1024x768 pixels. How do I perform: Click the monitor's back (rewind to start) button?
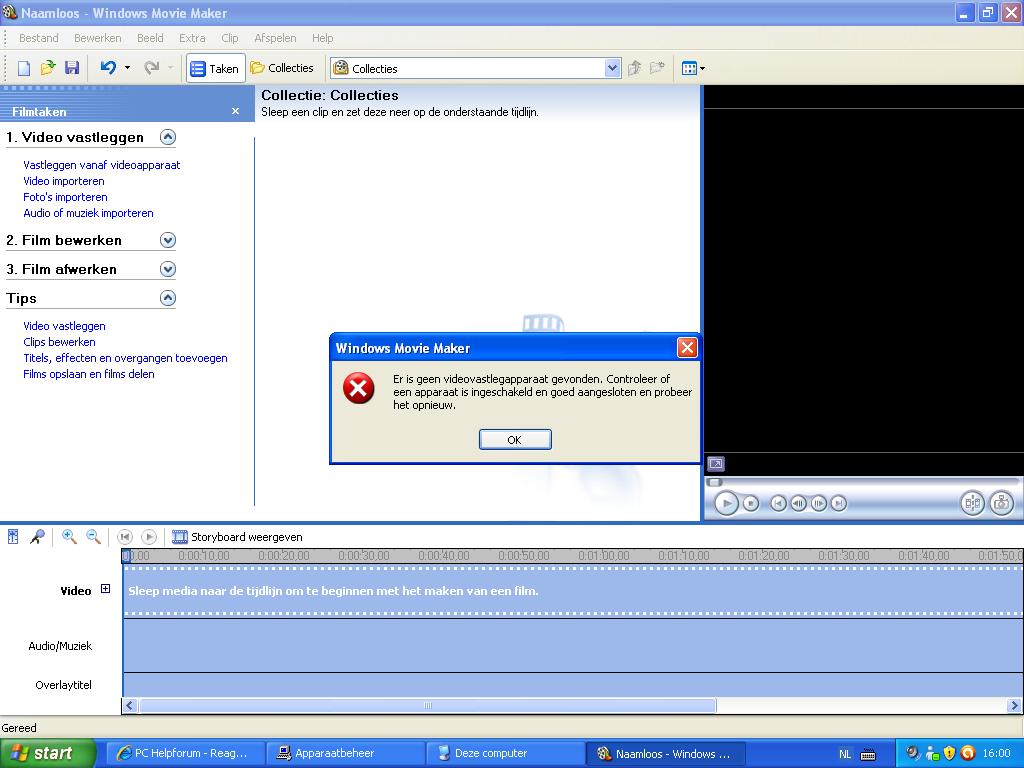[778, 504]
